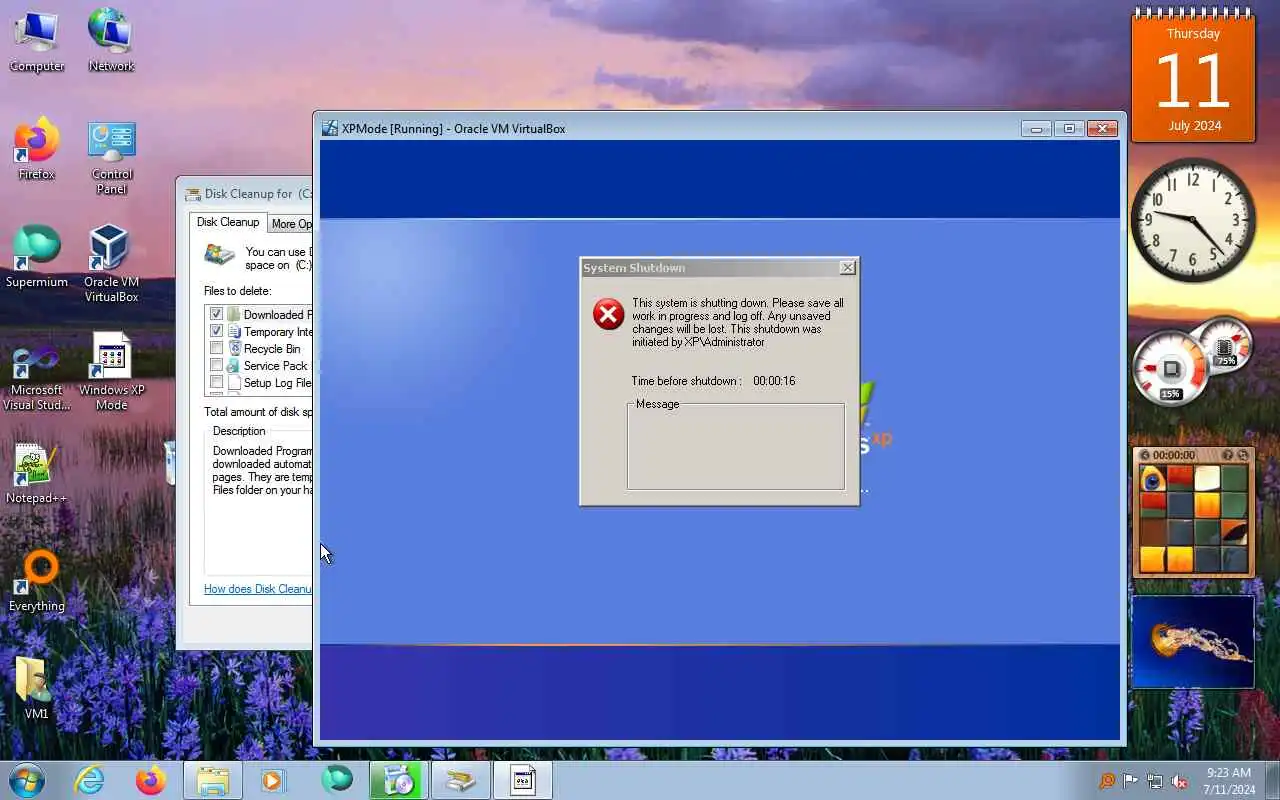Viewport: 1280px width, 800px height.
Task: Check the Service Pack backup checkbox
Action: point(216,365)
